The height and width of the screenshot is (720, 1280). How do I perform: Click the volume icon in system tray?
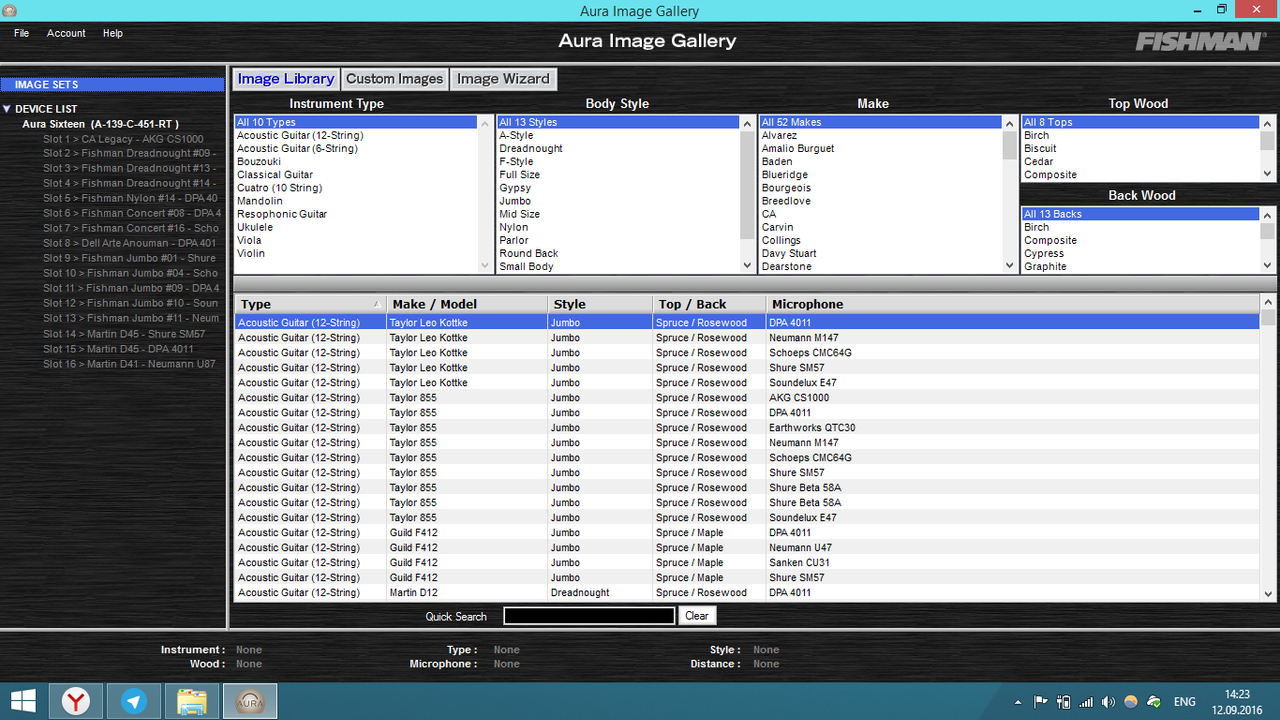point(1109,702)
